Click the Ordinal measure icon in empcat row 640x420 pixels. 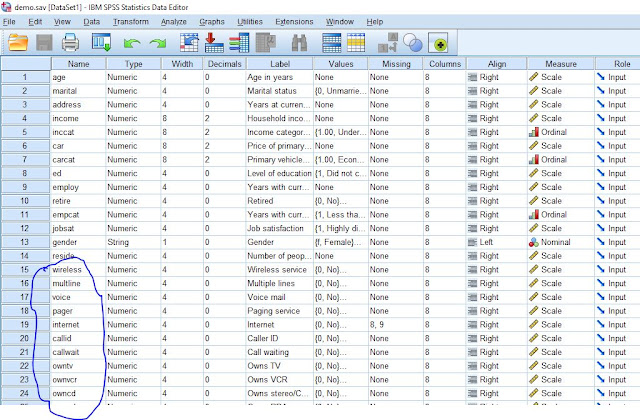pos(533,215)
